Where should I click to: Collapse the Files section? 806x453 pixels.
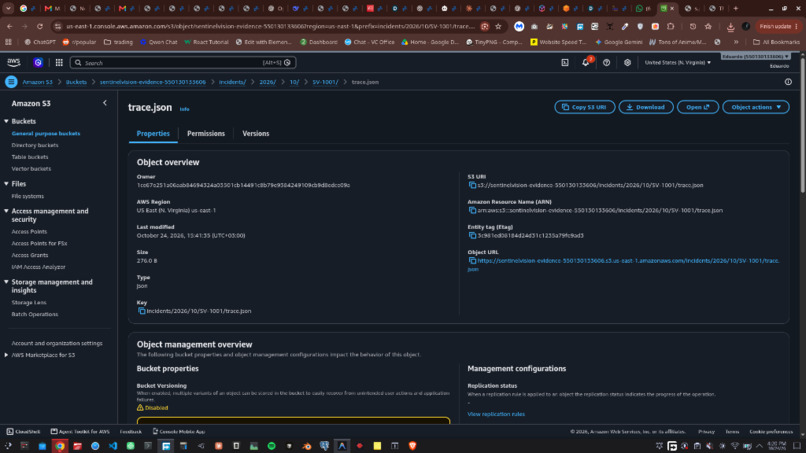point(6,184)
